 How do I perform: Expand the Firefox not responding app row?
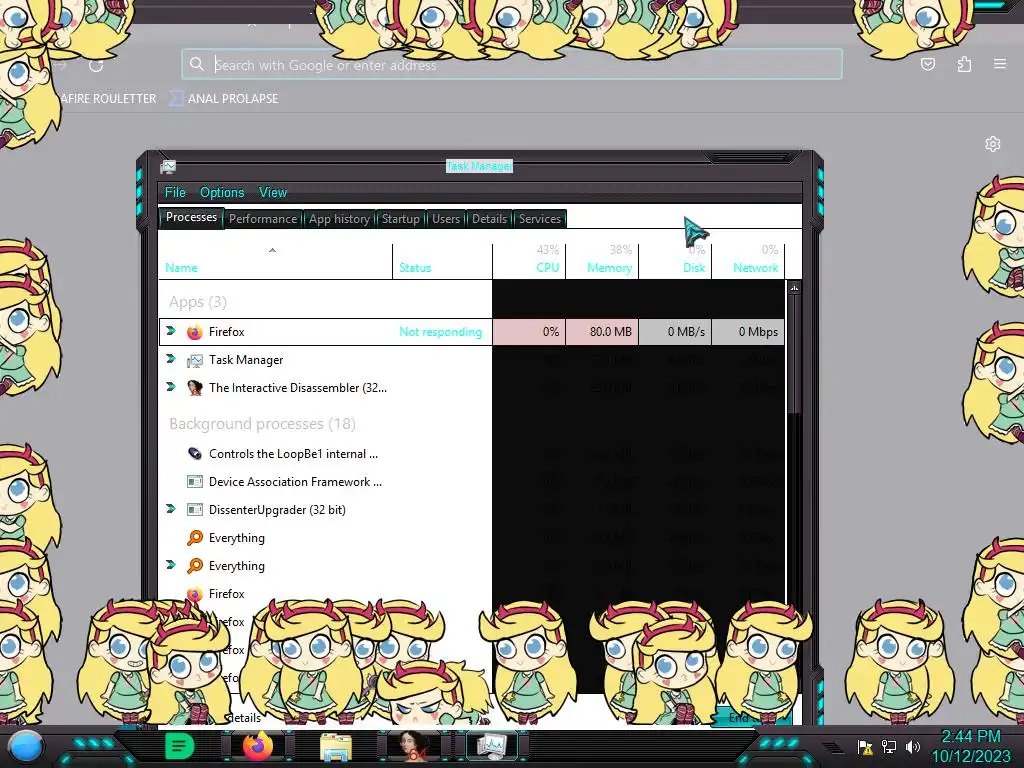pos(171,331)
